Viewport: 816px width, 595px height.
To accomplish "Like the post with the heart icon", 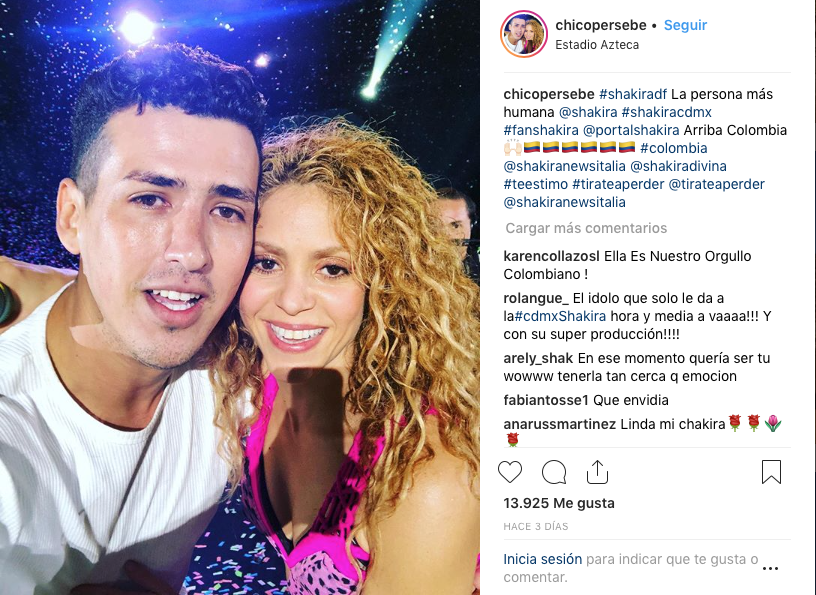I will pos(510,472).
